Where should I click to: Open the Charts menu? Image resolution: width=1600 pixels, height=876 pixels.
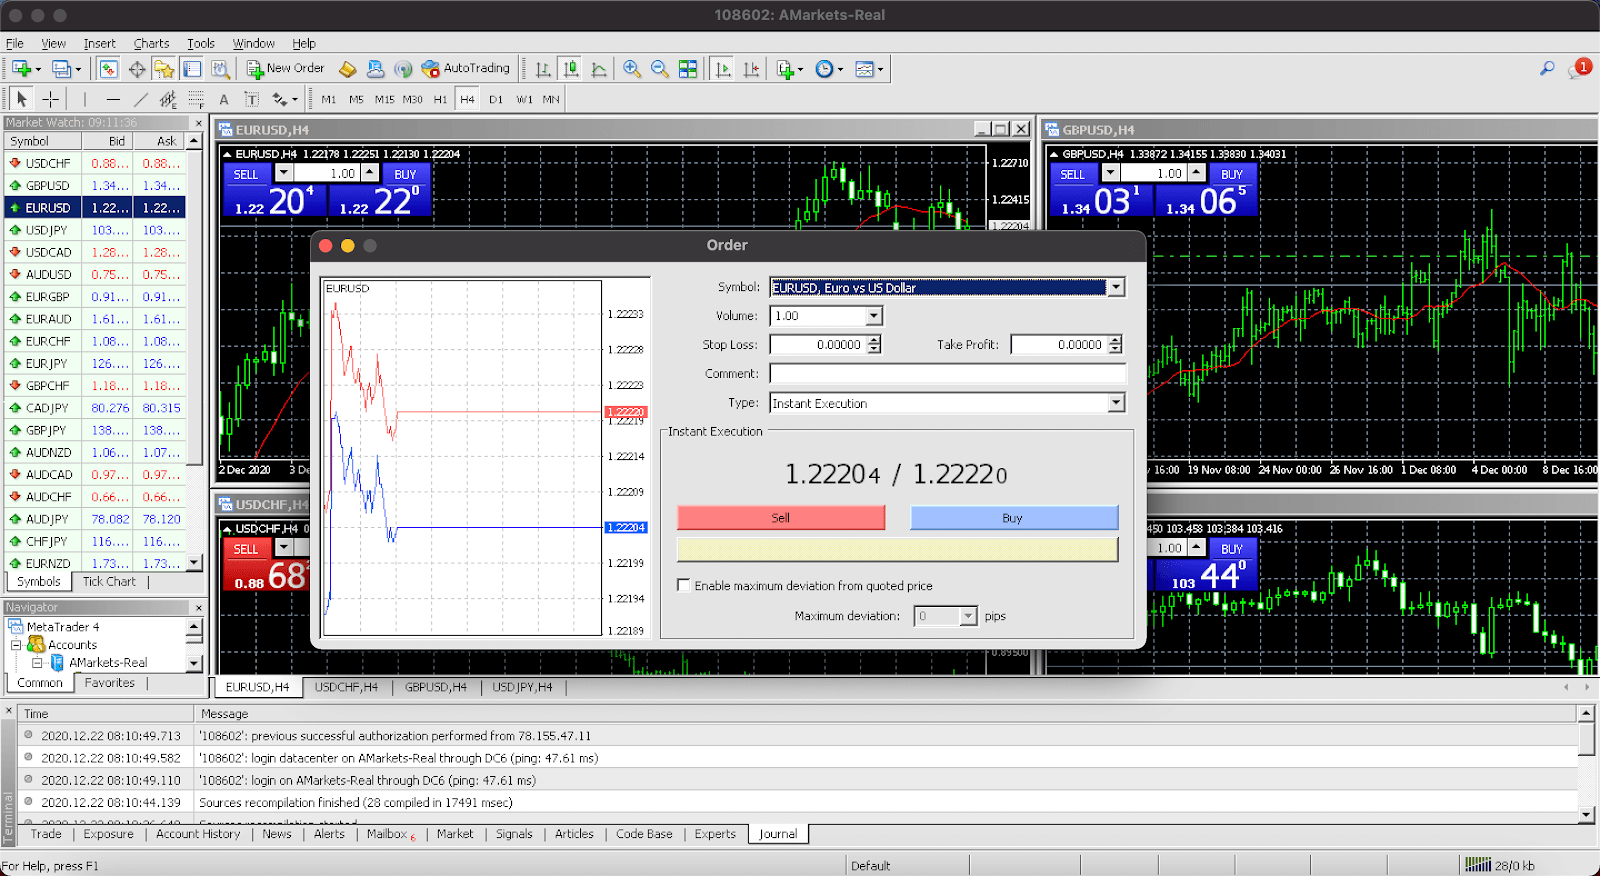click(151, 43)
